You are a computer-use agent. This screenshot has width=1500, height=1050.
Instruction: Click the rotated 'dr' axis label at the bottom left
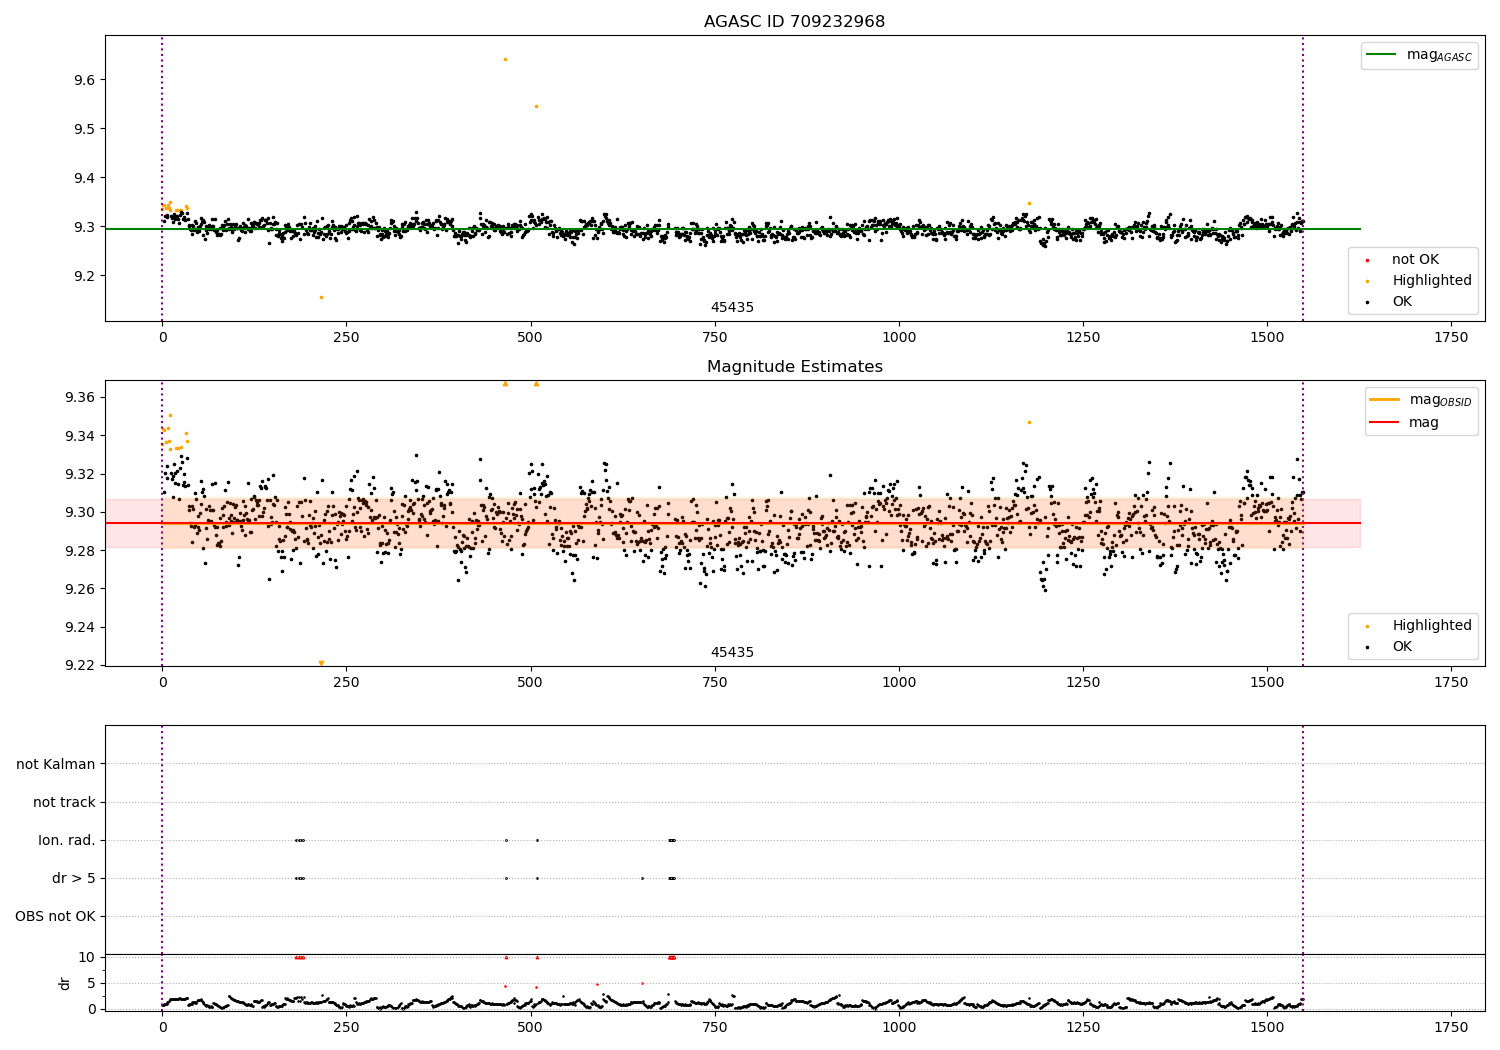(x=65, y=983)
